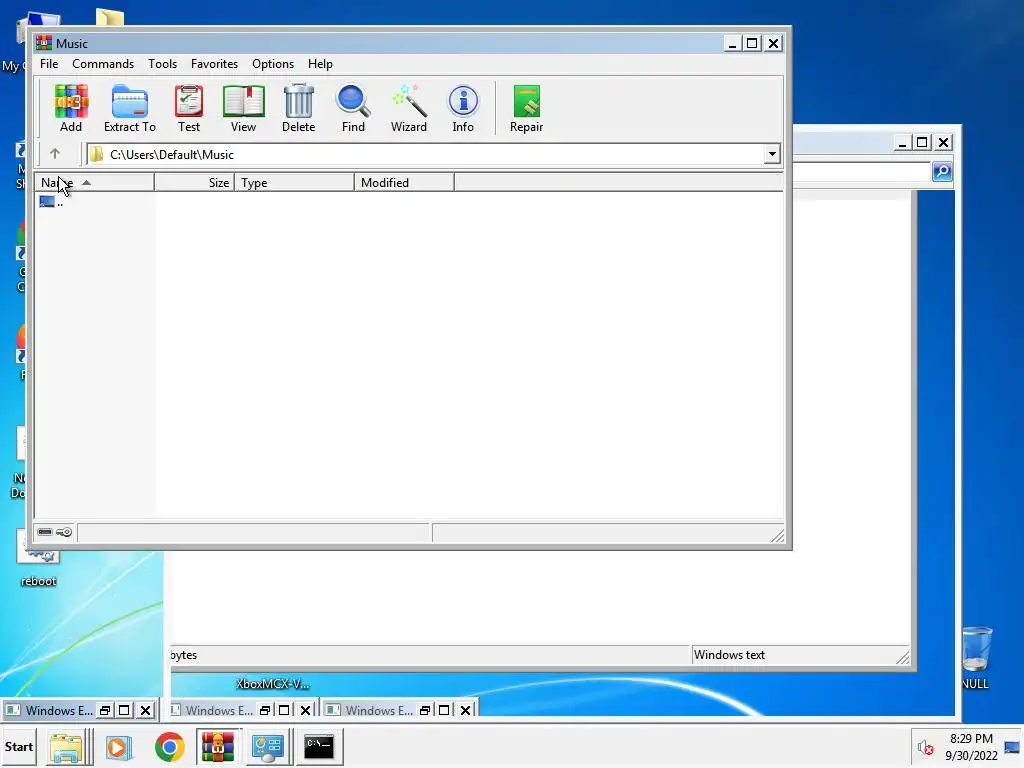1024x768 pixels.
Task: Click the Extract To toolbar icon
Action: [x=129, y=108]
